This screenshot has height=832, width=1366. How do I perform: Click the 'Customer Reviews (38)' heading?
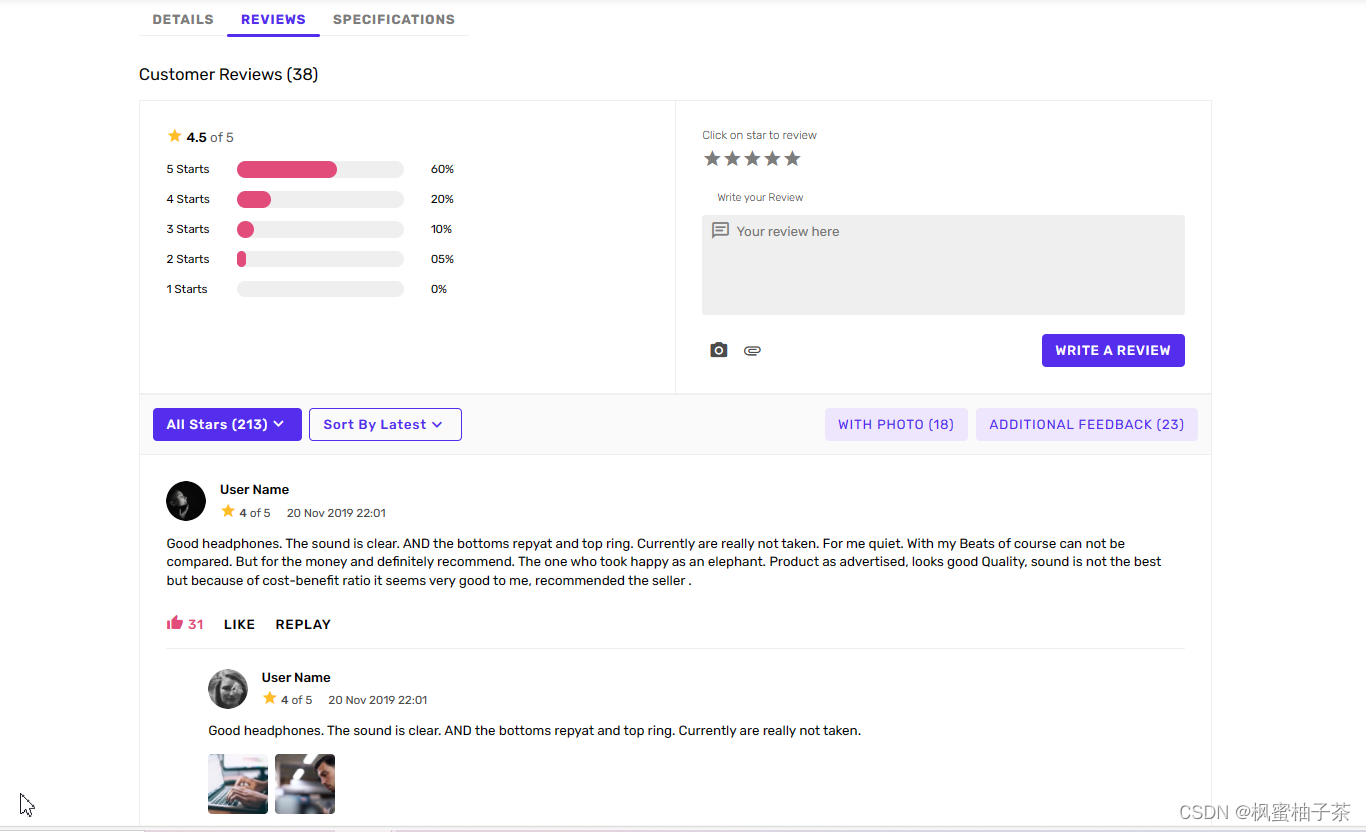coord(229,74)
